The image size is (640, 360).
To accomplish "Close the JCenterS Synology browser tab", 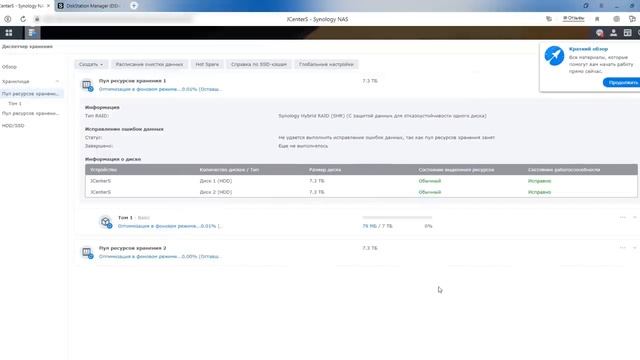I will click(x=49, y=6).
